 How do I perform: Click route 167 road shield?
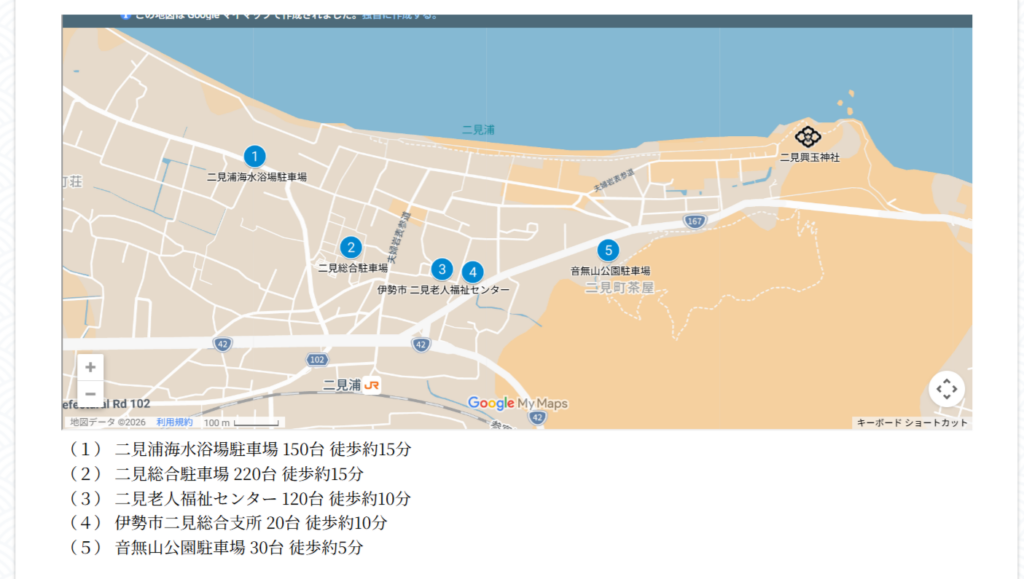click(x=695, y=220)
